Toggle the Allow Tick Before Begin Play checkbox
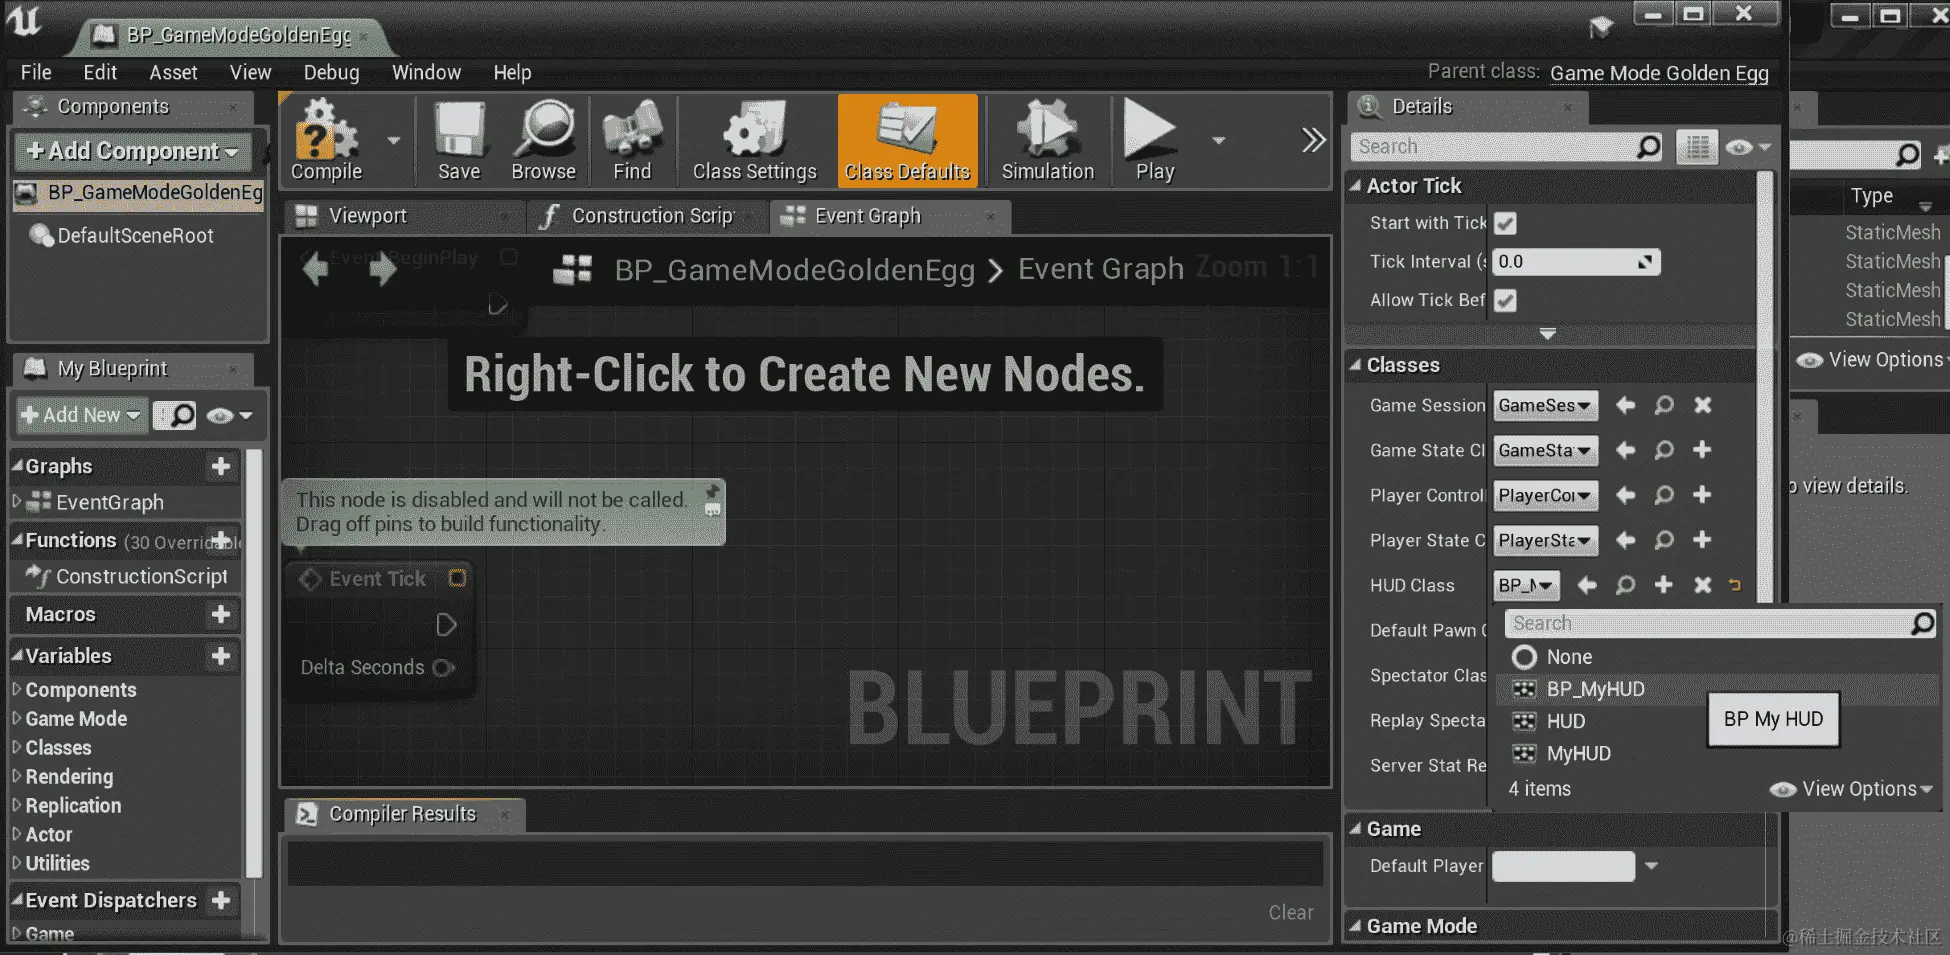 click(x=1505, y=300)
